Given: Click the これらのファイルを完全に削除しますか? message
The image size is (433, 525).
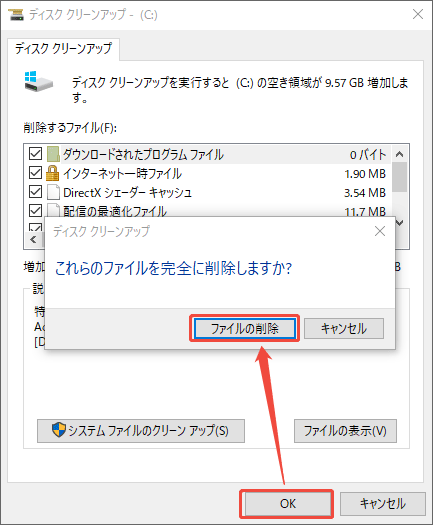Looking at the screenshot, I should pyautogui.click(x=173, y=268).
